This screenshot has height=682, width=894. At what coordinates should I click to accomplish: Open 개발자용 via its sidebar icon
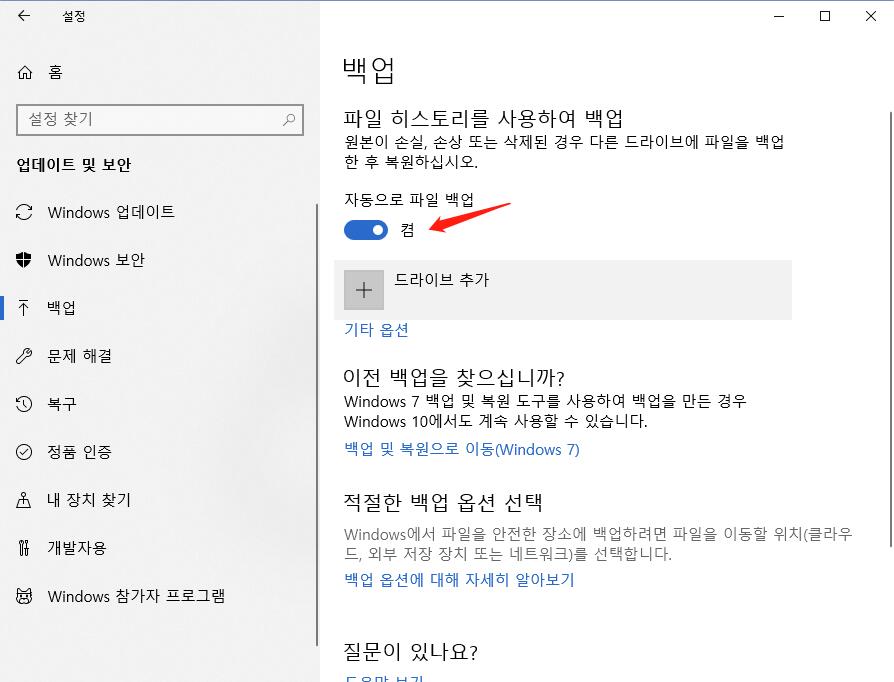click(x=24, y=548)
